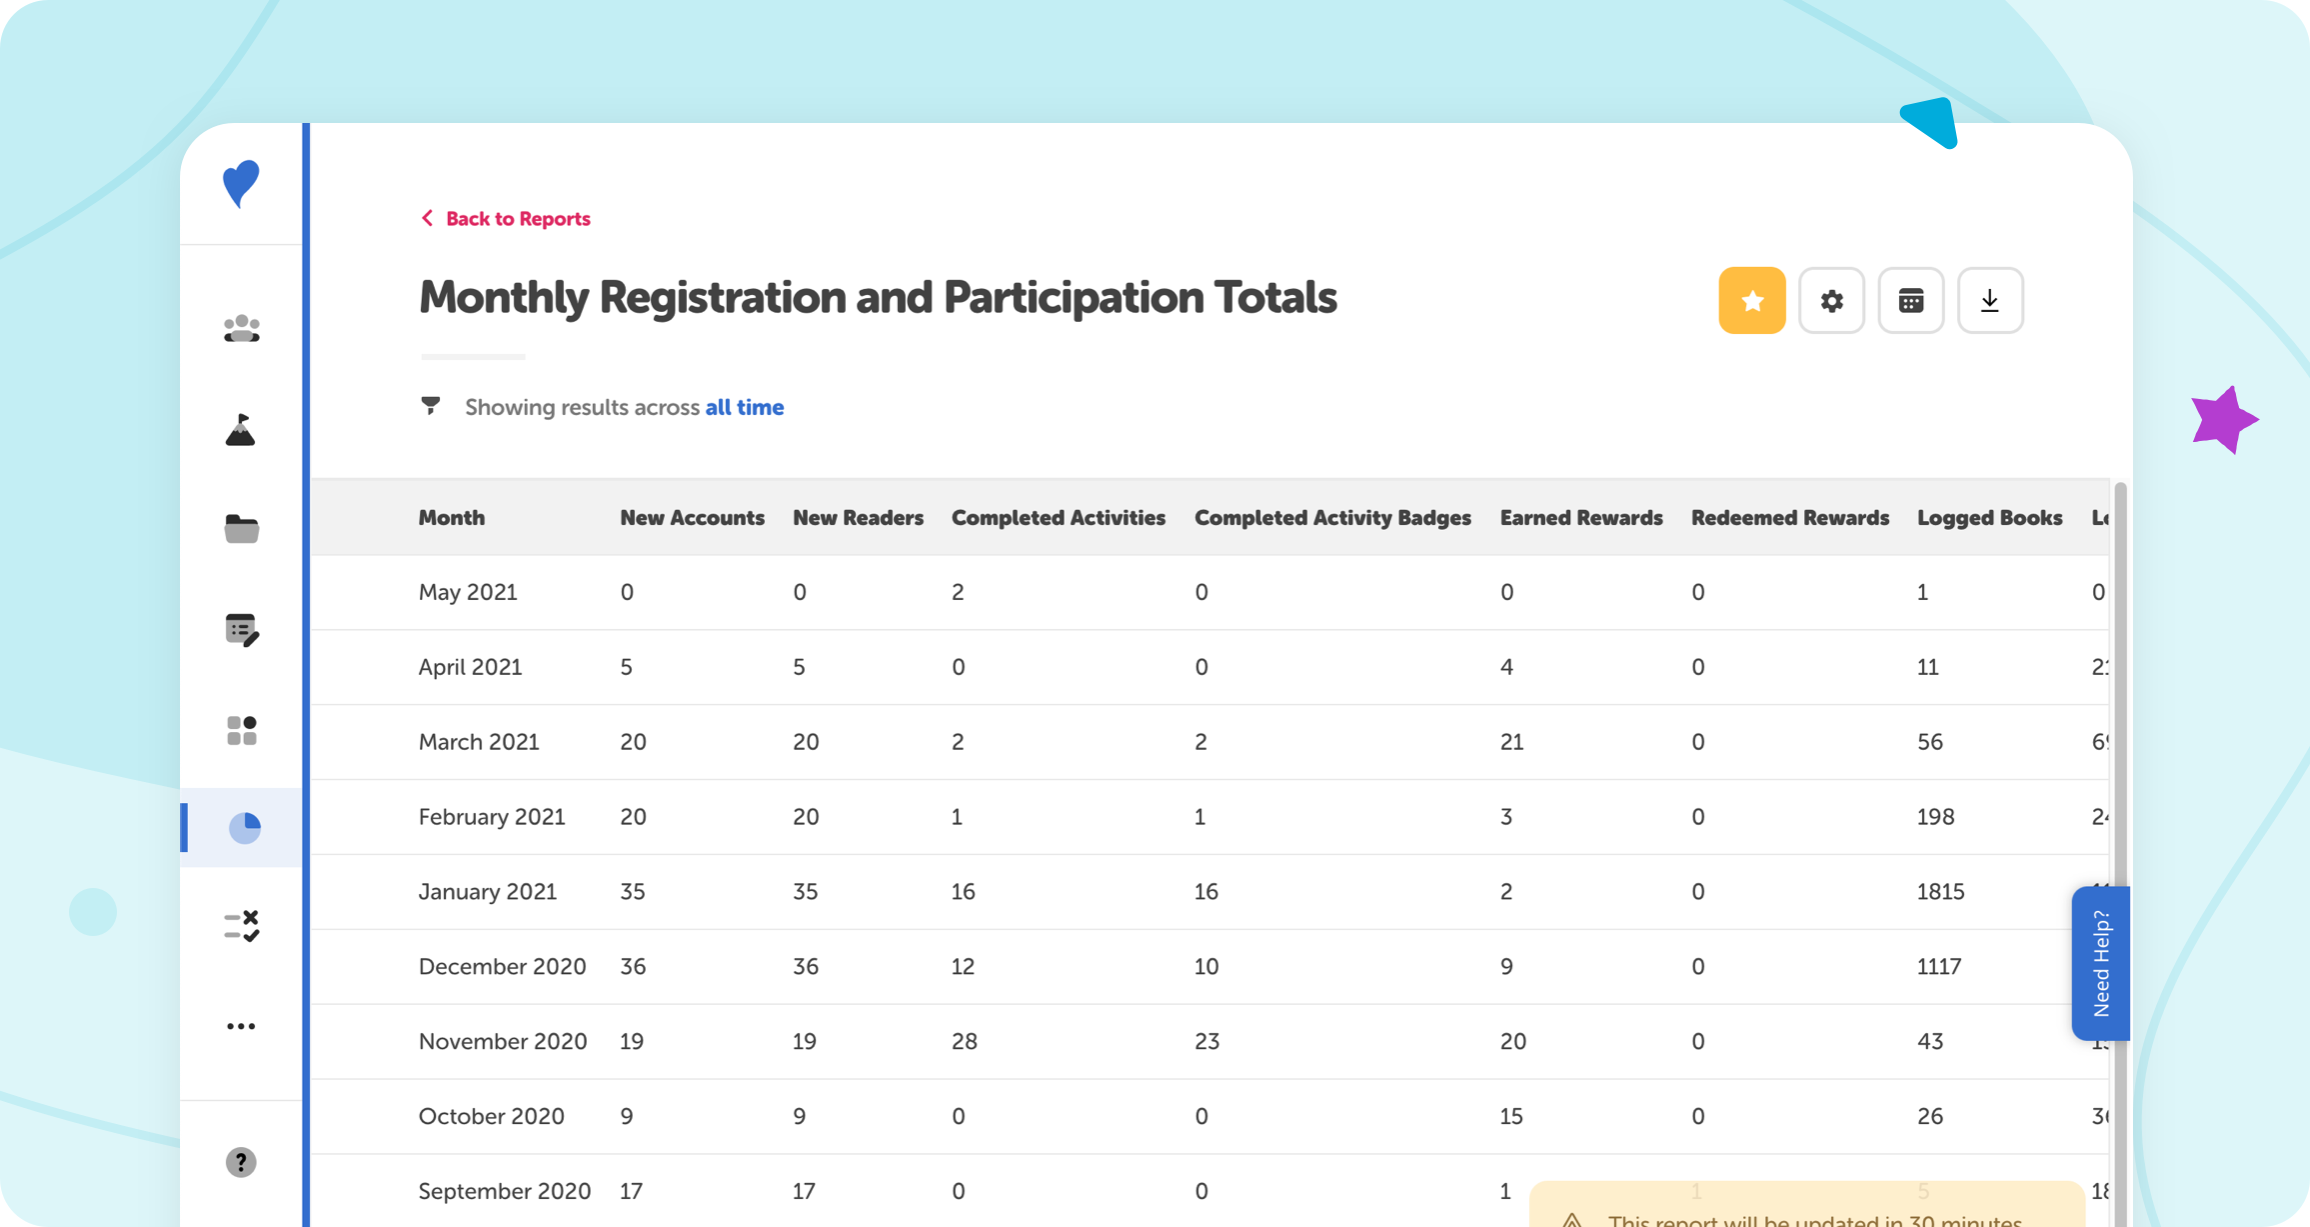Change the all time date filter
The image size is (2310, 1227).
click(744, 407)
